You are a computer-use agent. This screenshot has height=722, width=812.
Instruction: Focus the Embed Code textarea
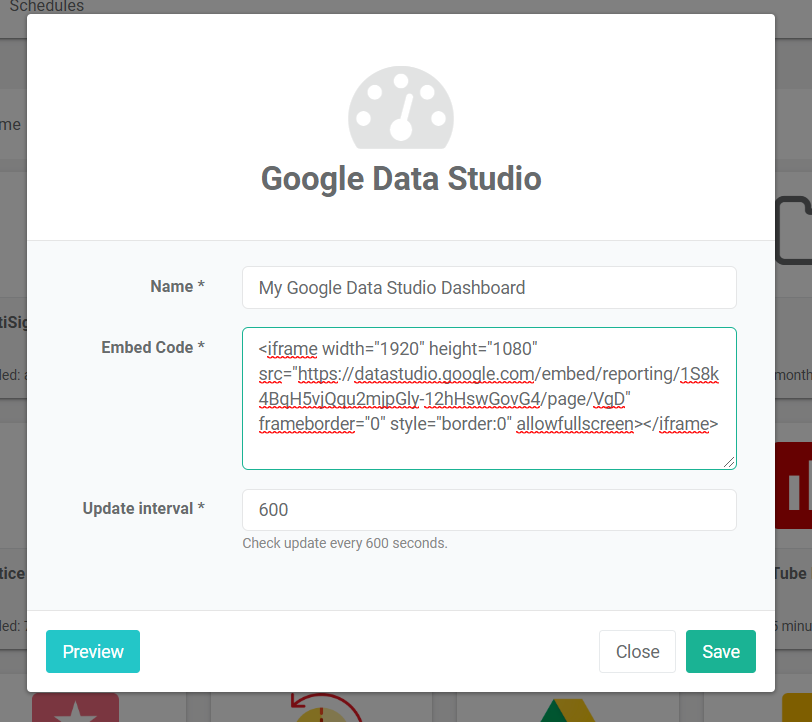click(489, 398)
